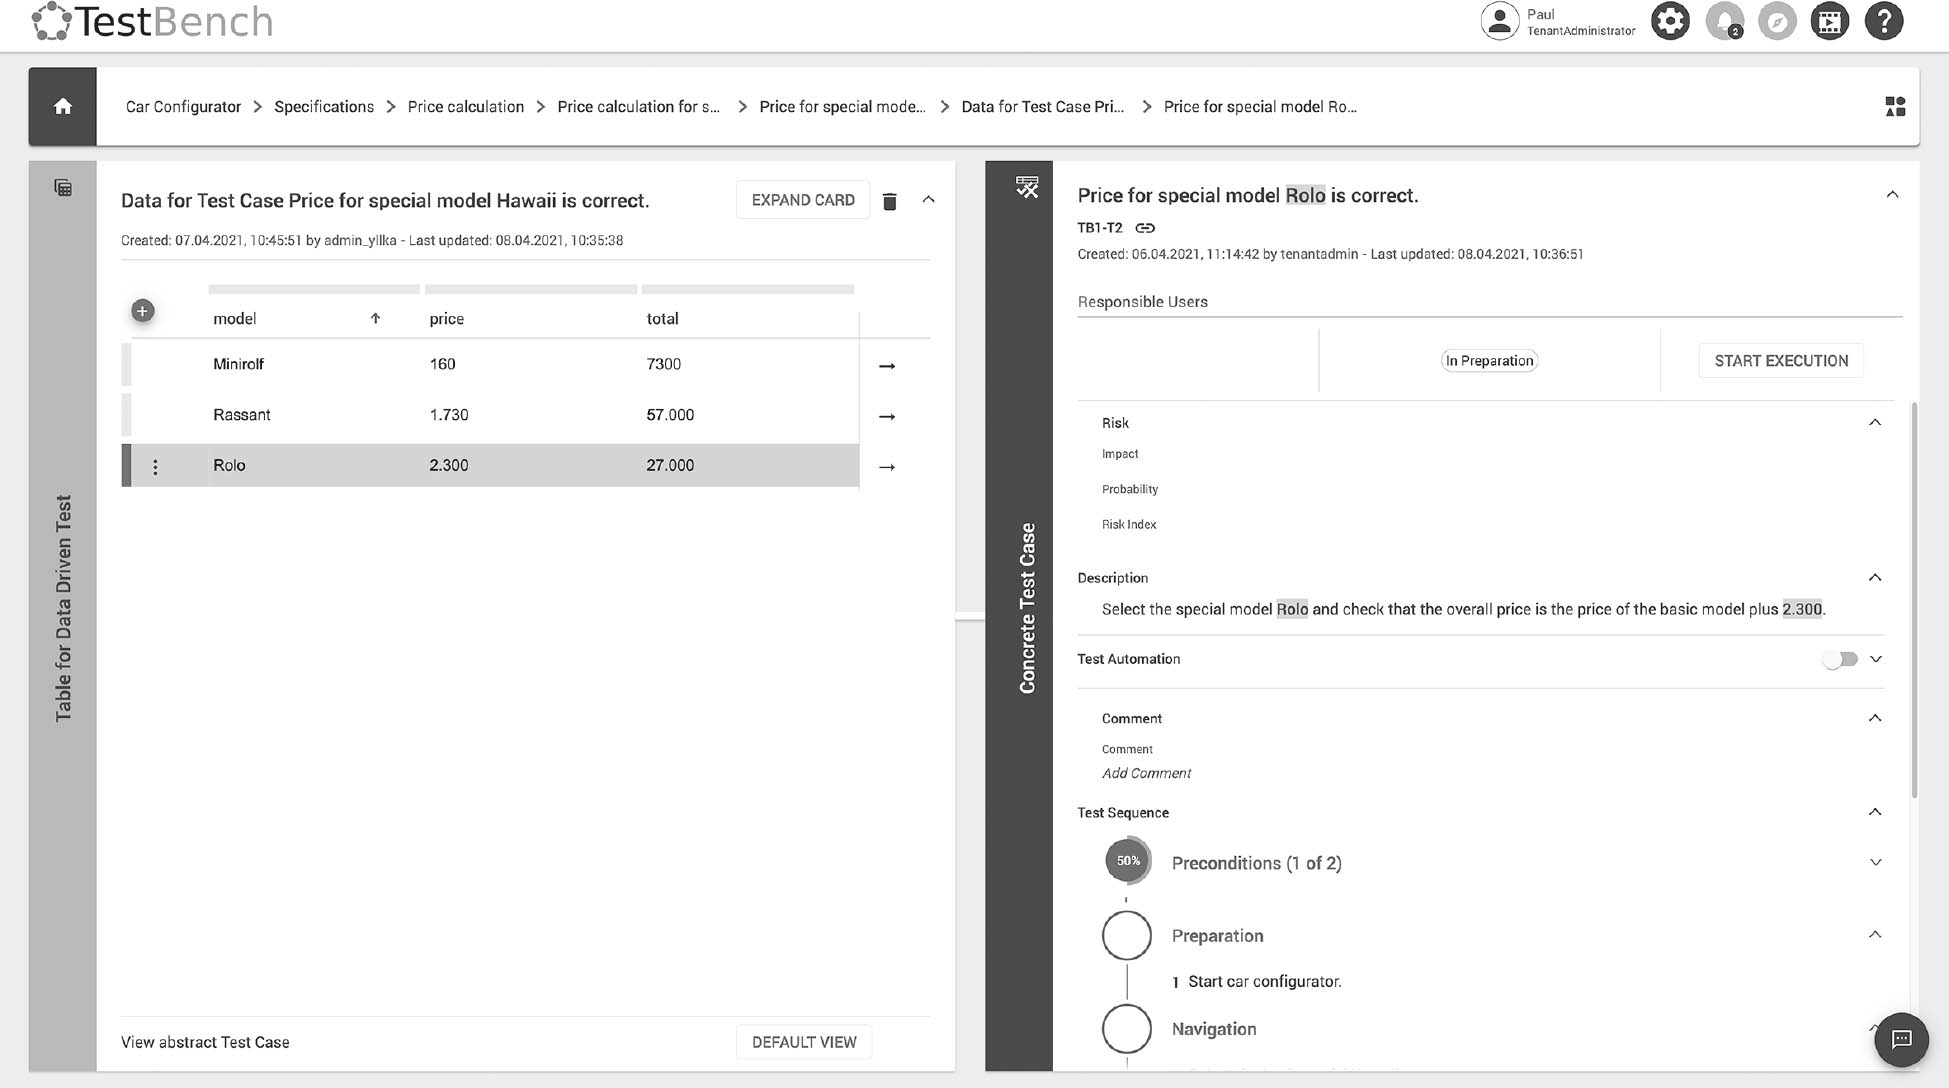This screenshot has height=1088, width=1949.
Task: Open the settings gear icon
Action: pos(1670,21)
